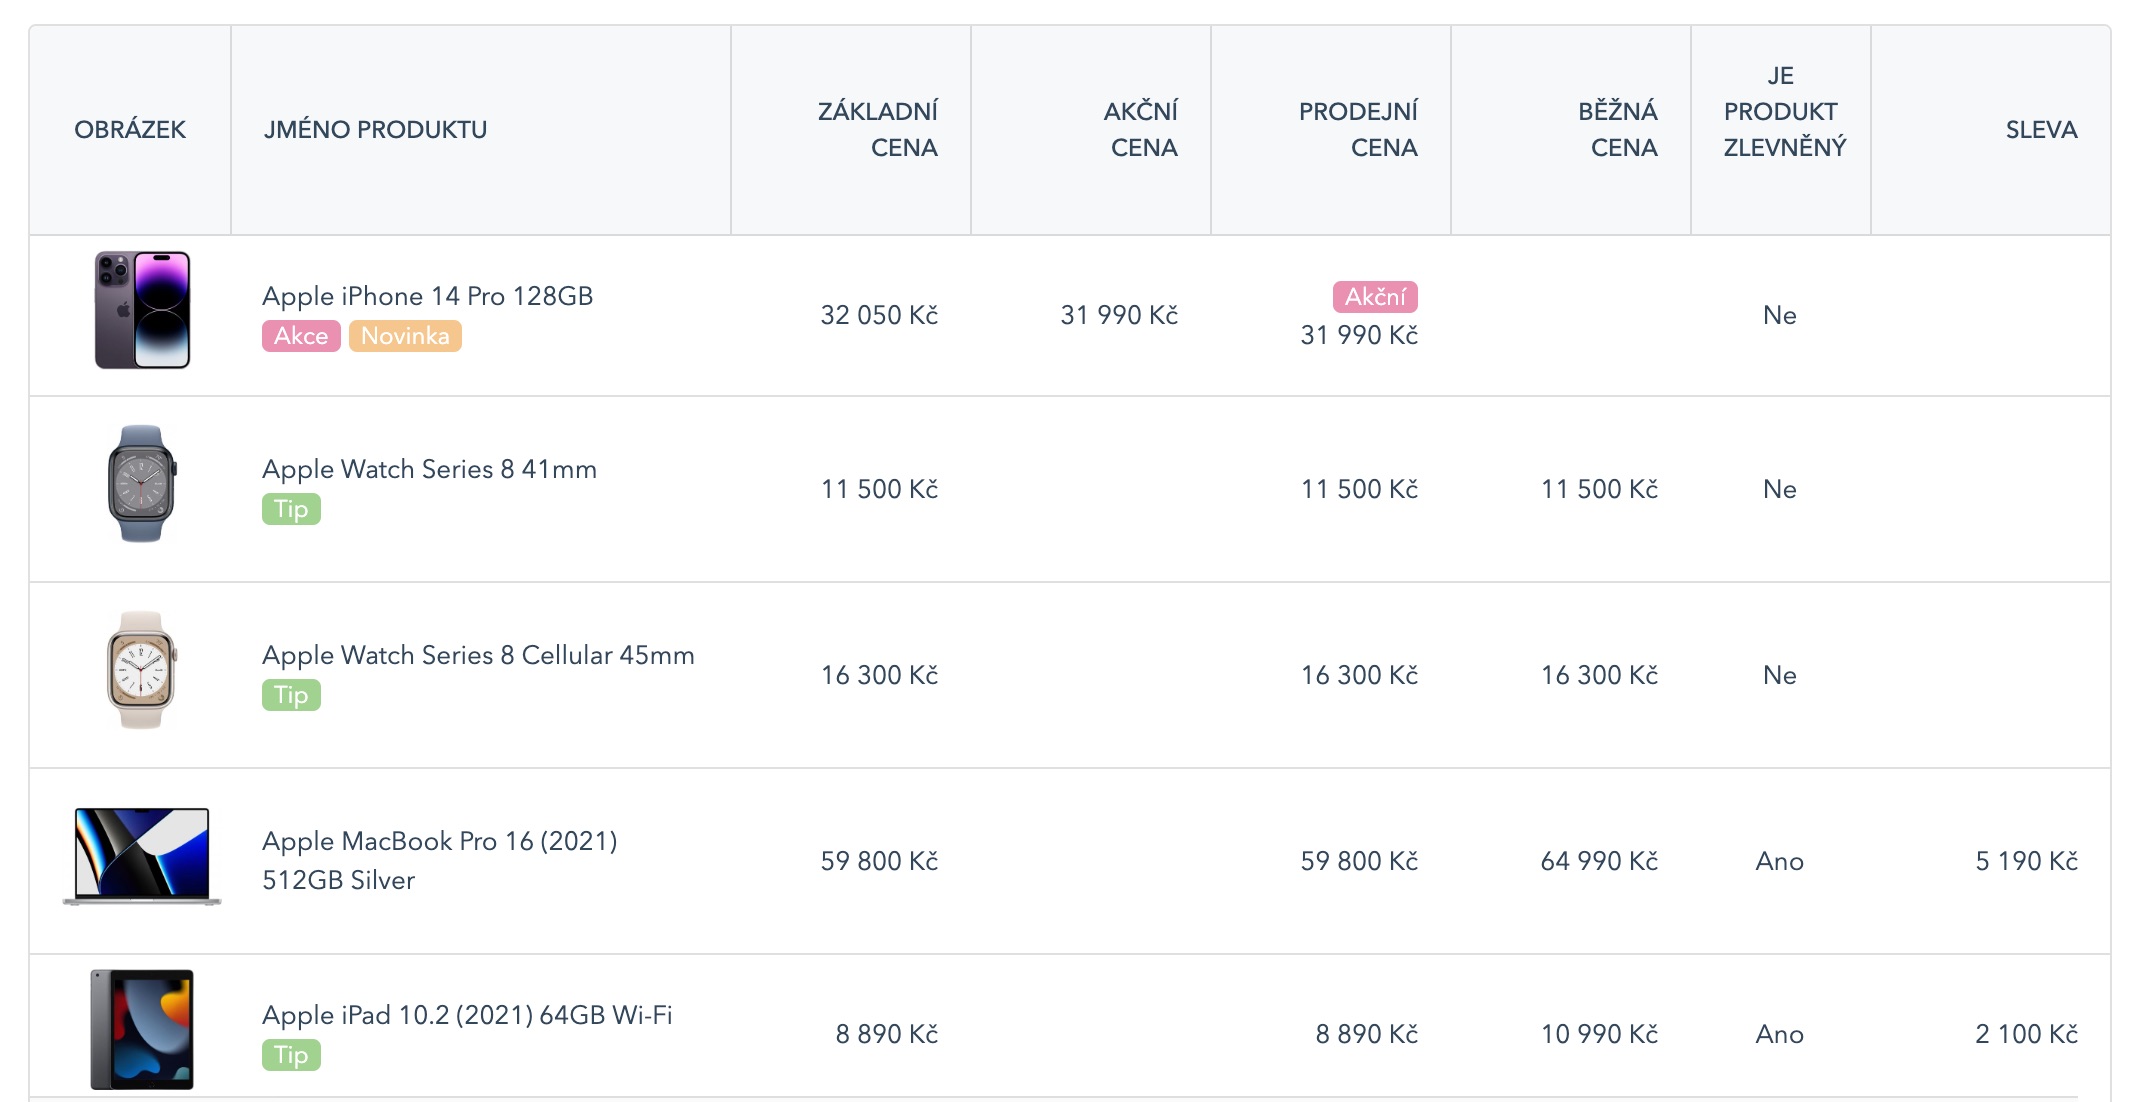Open the MacBook Pro 16 product thumbnail

(x=142, y=856)
